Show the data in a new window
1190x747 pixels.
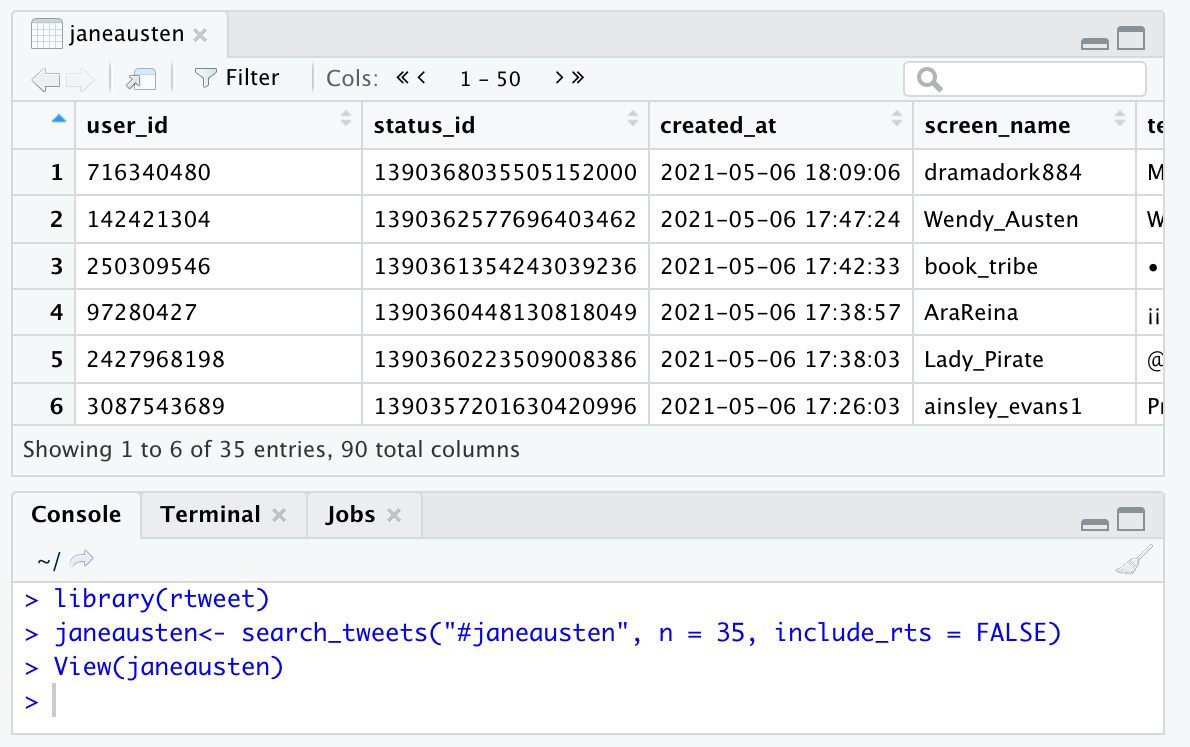(x=141, y=79)
